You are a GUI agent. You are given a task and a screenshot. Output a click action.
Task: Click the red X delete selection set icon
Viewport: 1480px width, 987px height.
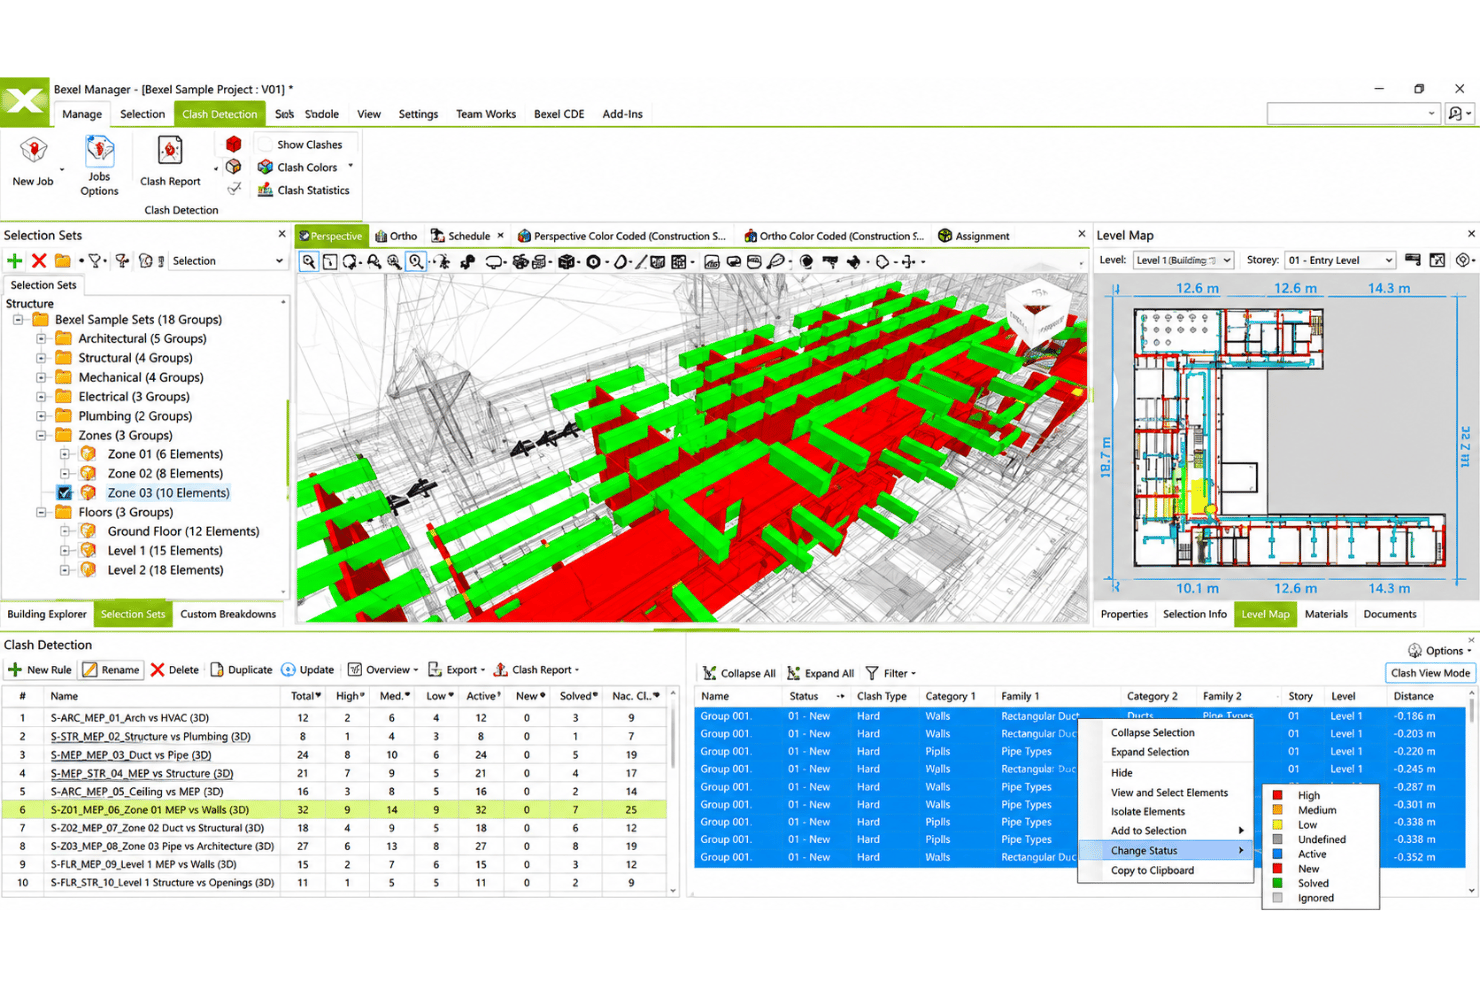click(39, 261)
